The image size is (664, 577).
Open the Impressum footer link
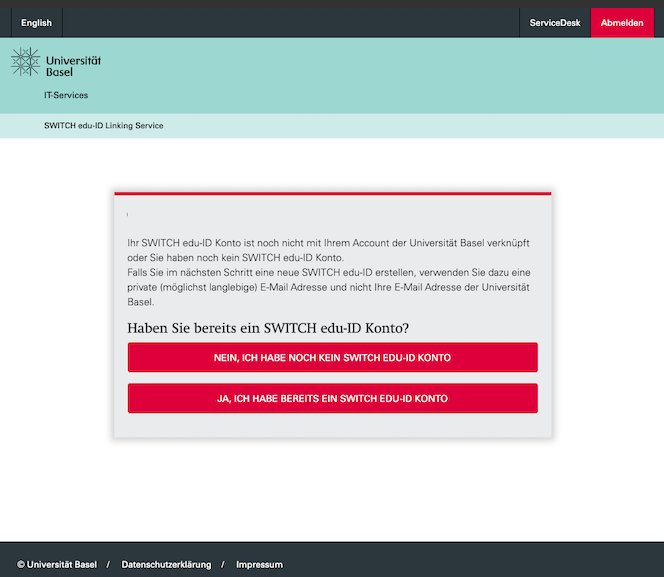click(x=259, y=565)
